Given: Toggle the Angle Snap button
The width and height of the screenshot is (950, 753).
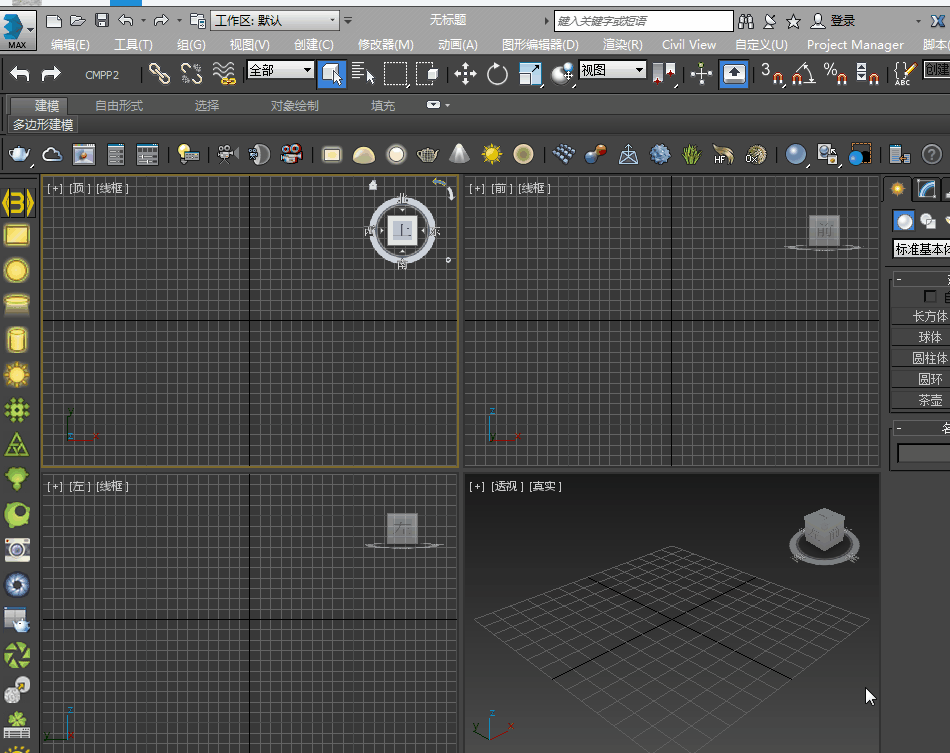Looking at the screenshot, I should [x=804, y=72].
